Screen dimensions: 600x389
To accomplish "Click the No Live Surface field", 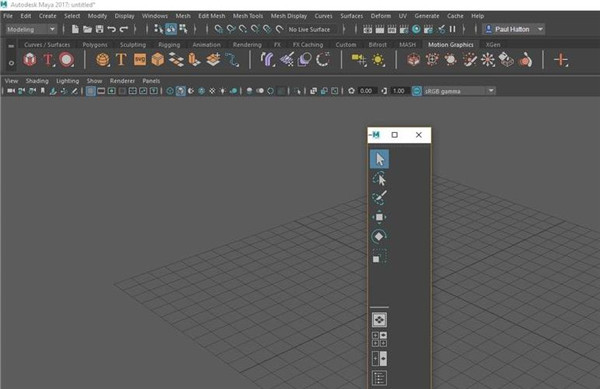I will 313,29.
